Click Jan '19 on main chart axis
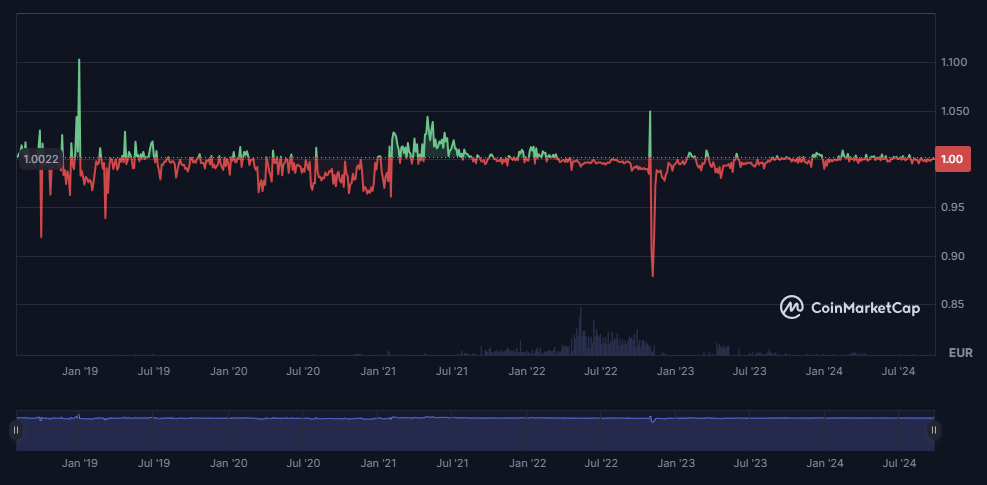The width and height of the screenshot is (987, 485). click(80, 372)
